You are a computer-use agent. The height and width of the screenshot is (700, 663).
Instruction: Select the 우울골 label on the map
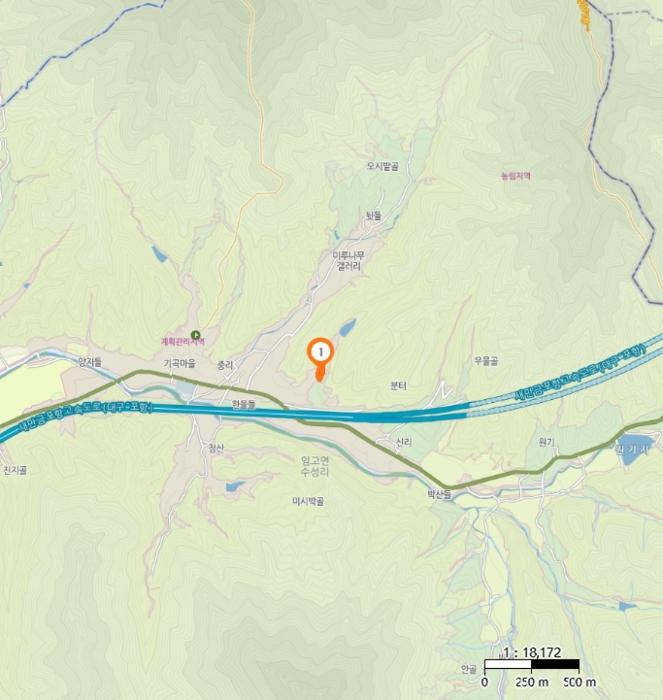point(486,361)
